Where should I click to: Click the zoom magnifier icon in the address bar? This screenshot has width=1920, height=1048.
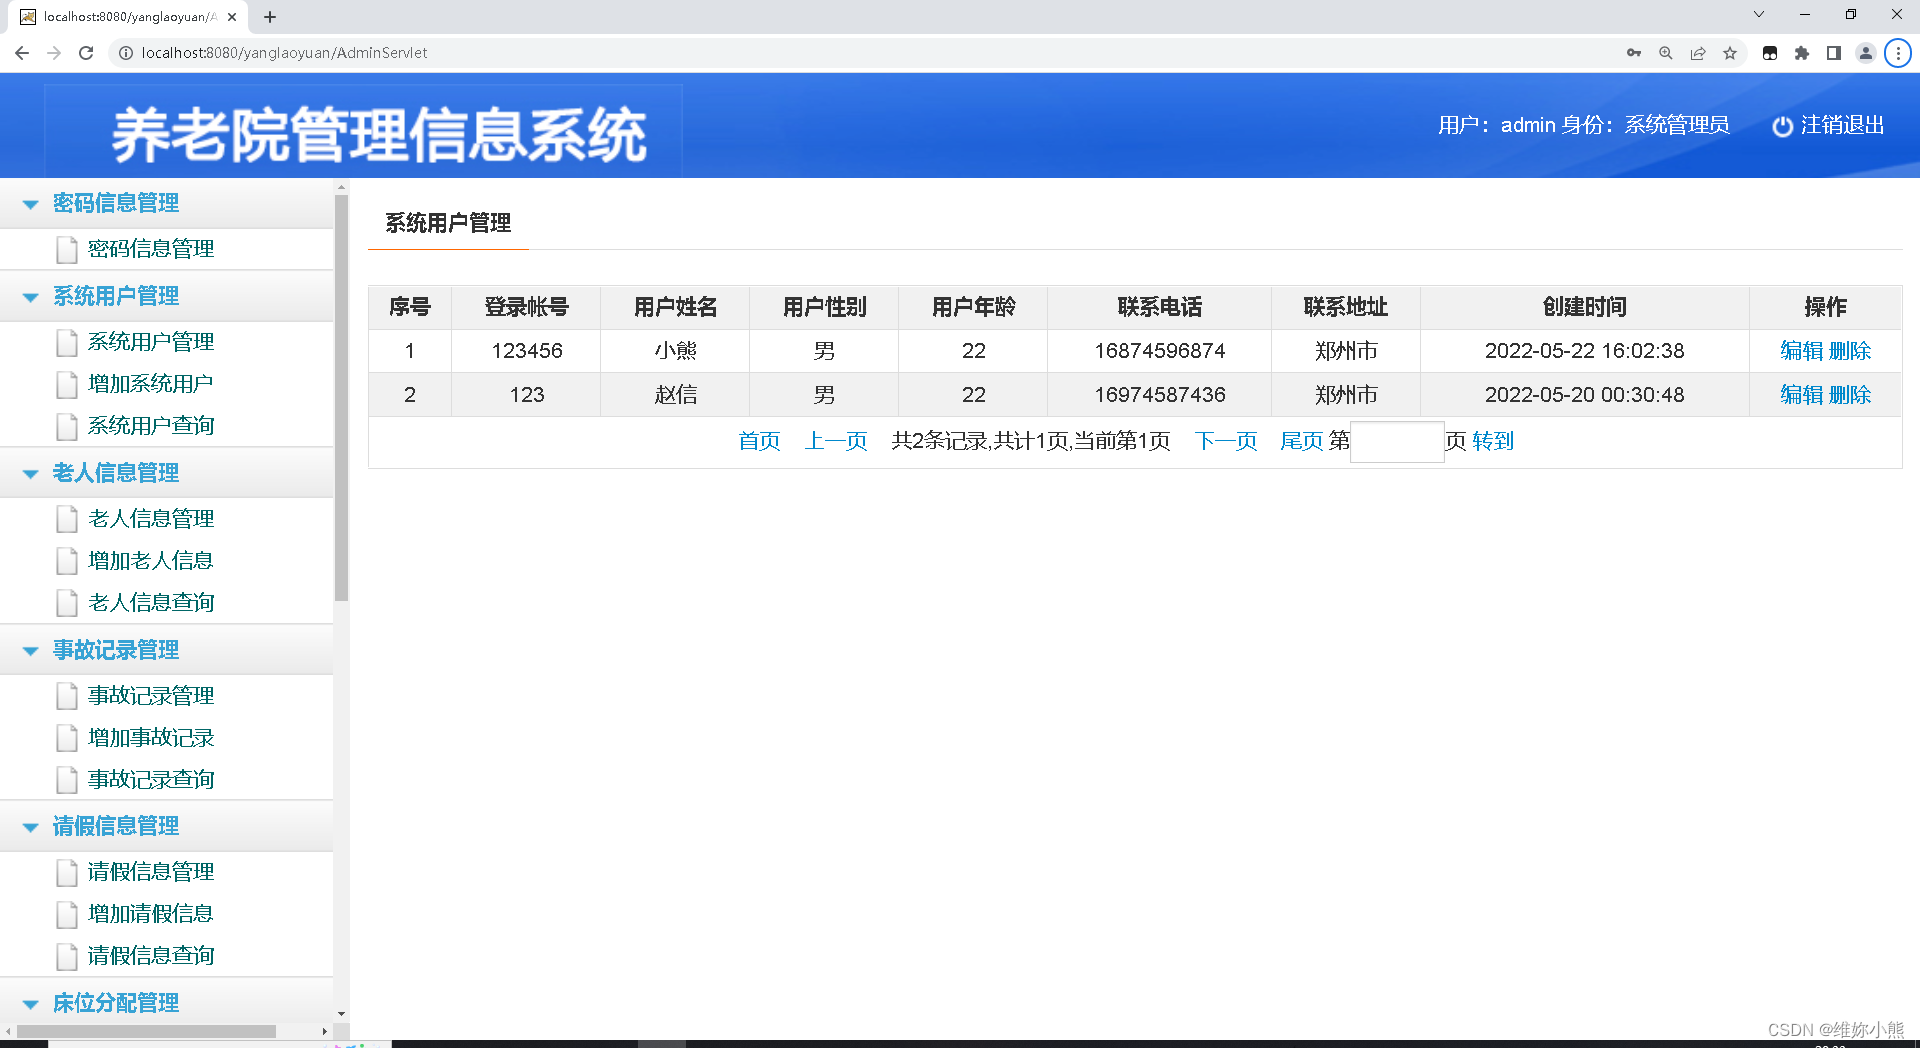coord(1665,53)
